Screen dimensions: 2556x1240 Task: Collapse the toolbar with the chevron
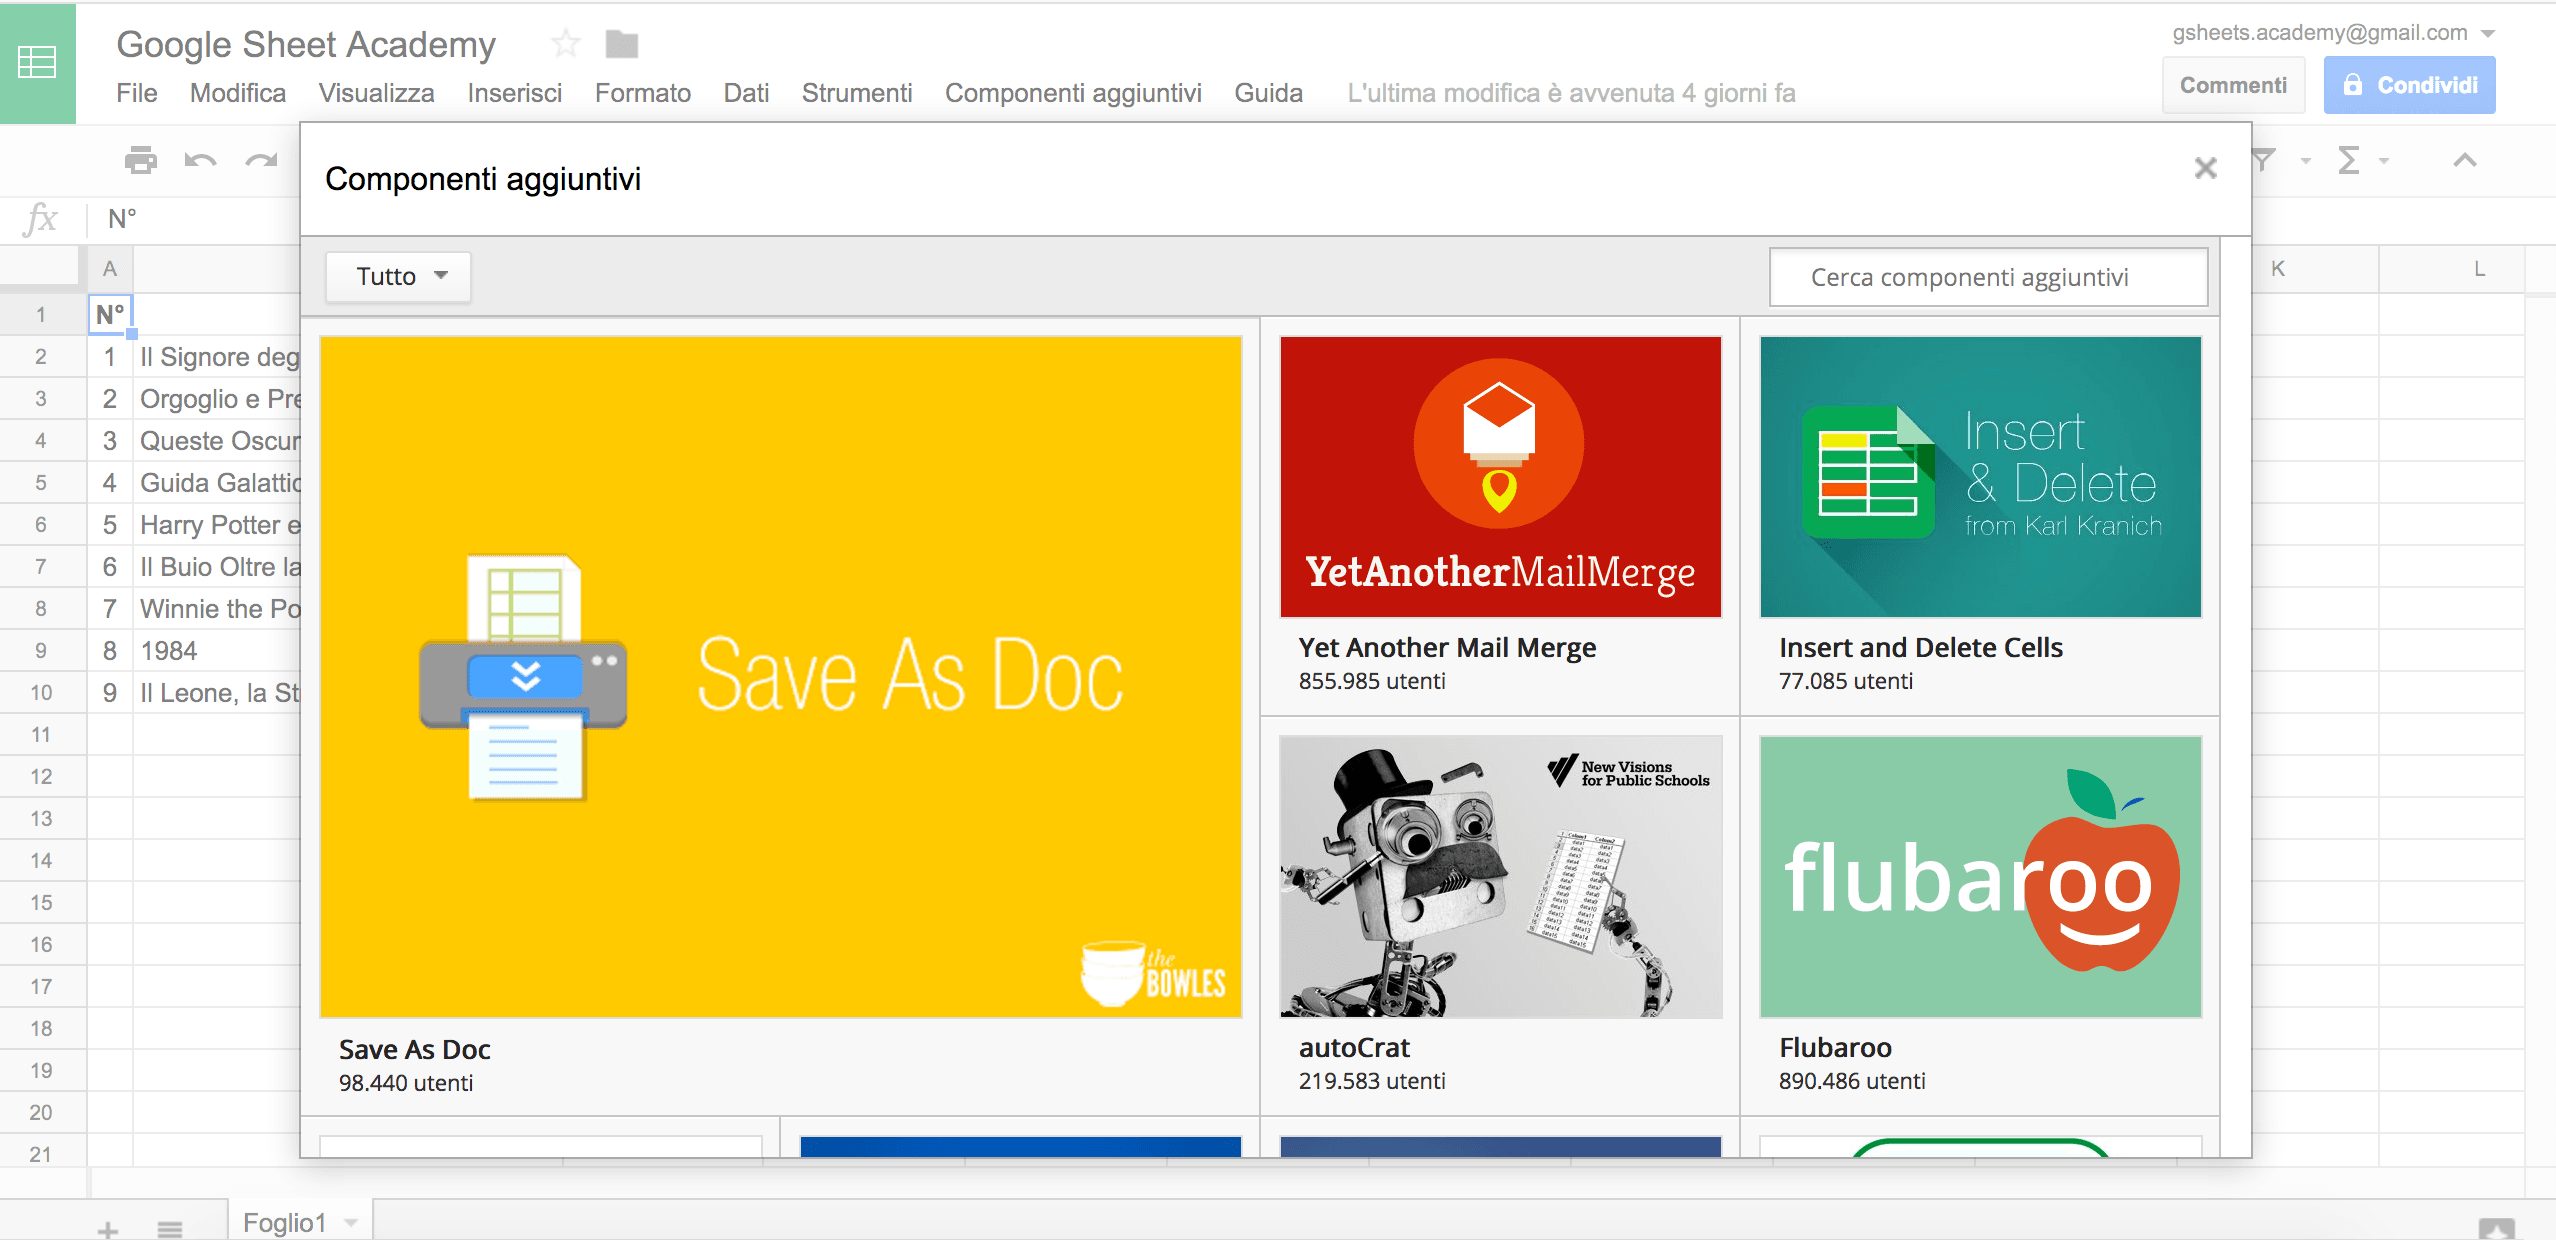point(2465,160)
